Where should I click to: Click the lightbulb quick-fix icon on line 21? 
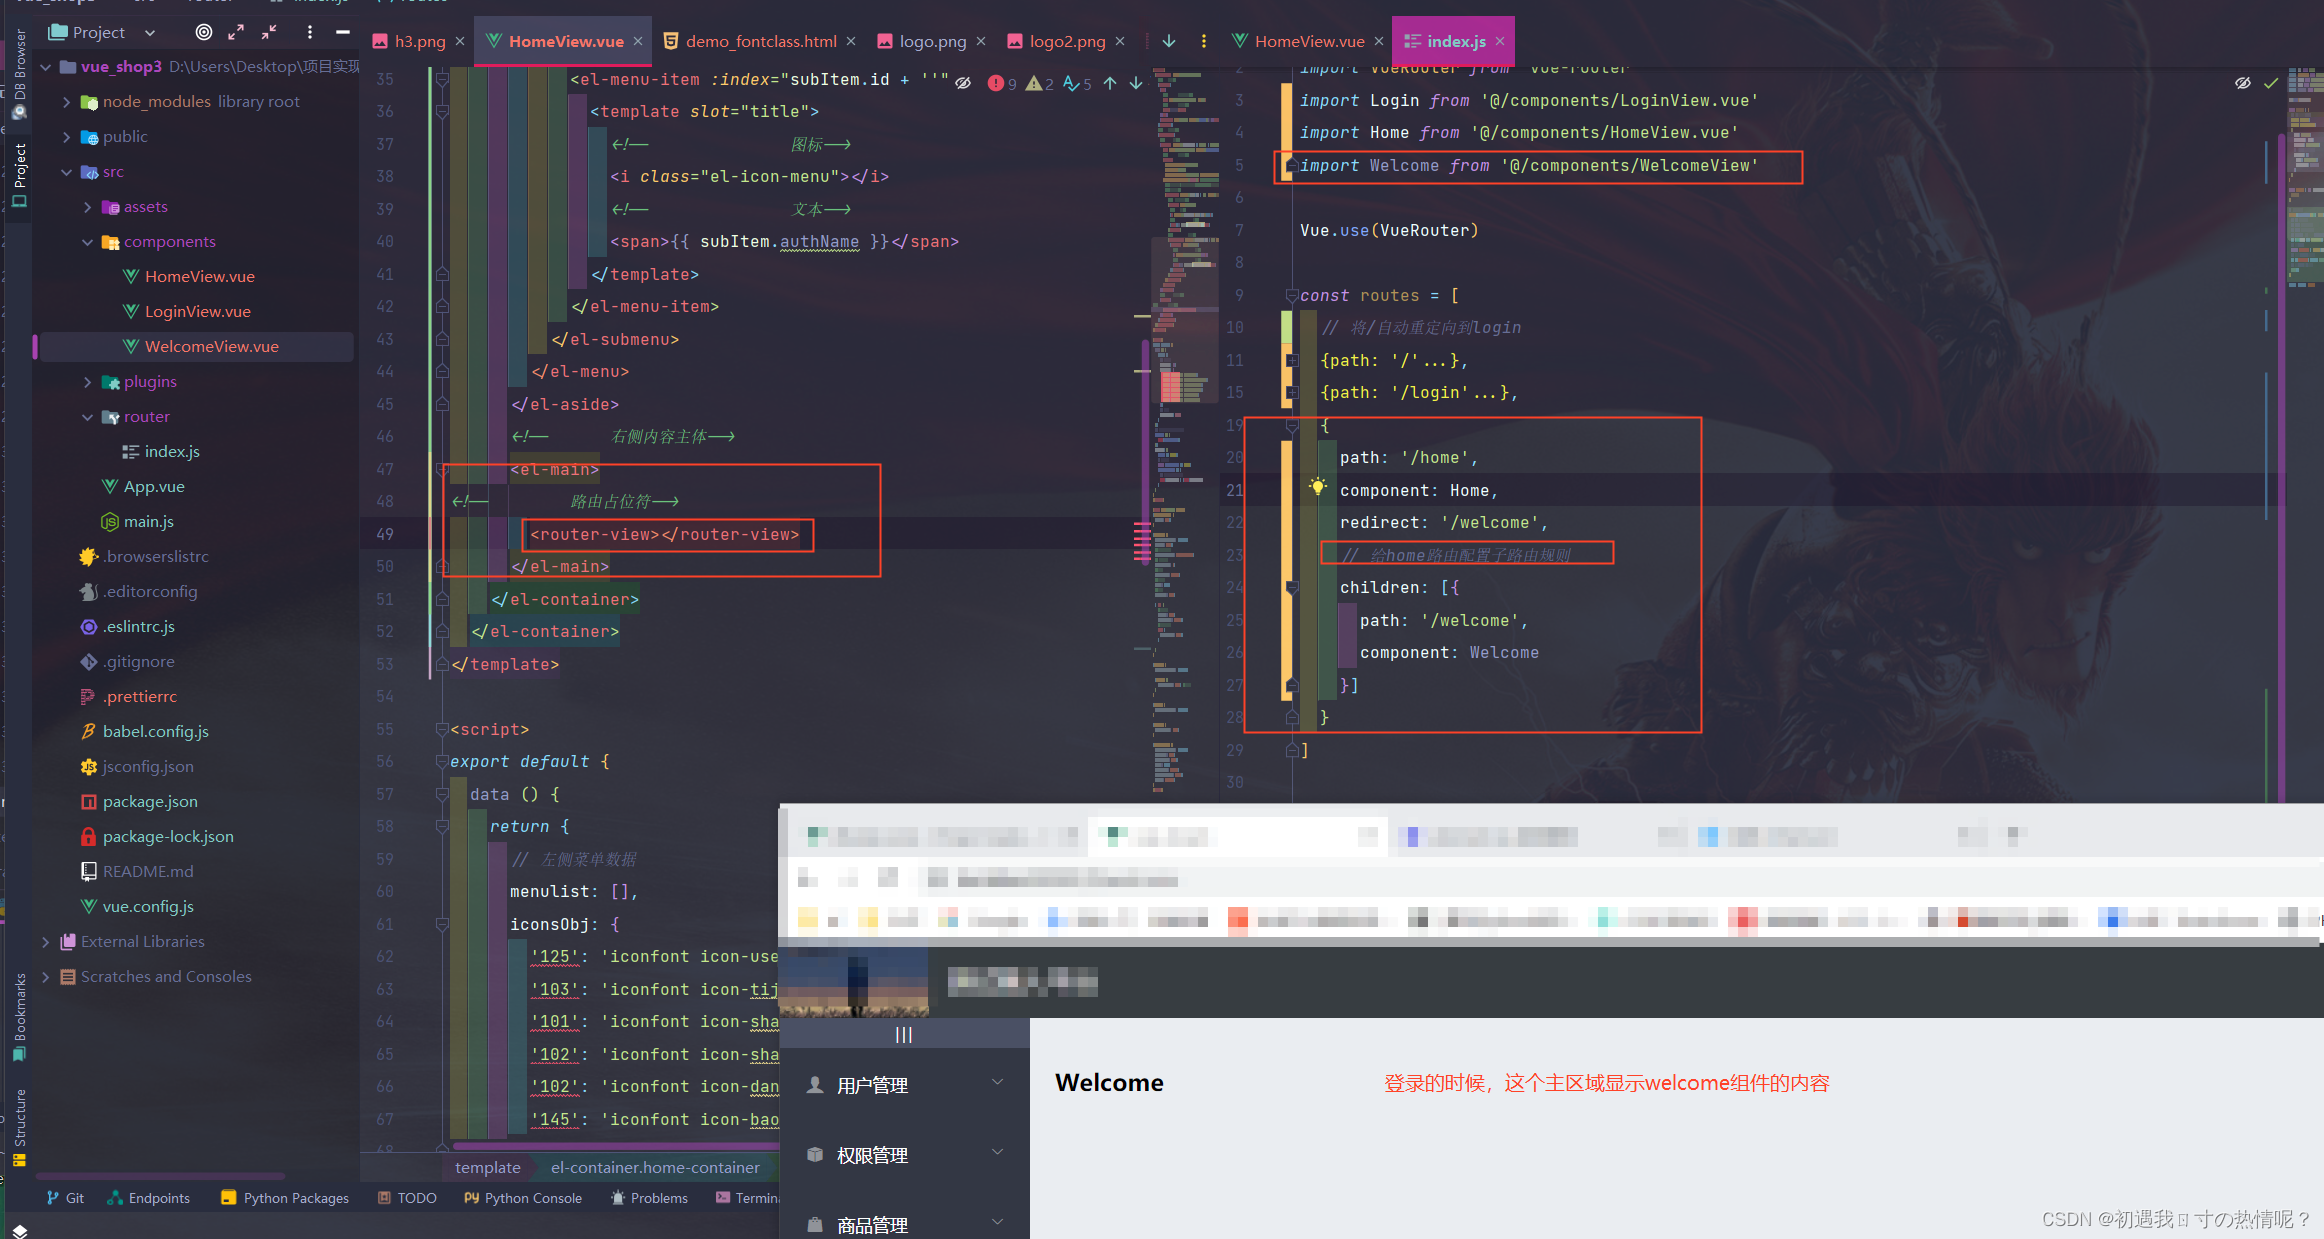[x=1318, y=487]
